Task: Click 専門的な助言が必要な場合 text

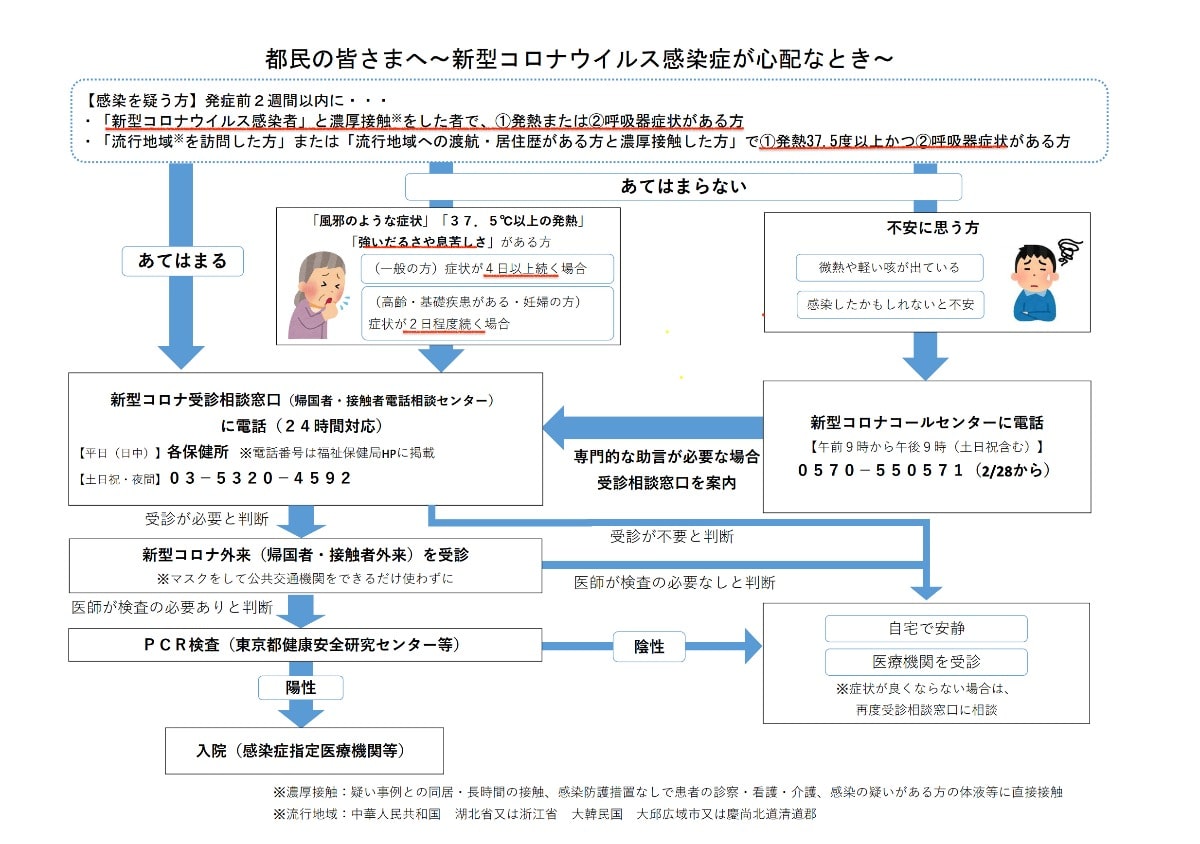Action: [666, 456]
